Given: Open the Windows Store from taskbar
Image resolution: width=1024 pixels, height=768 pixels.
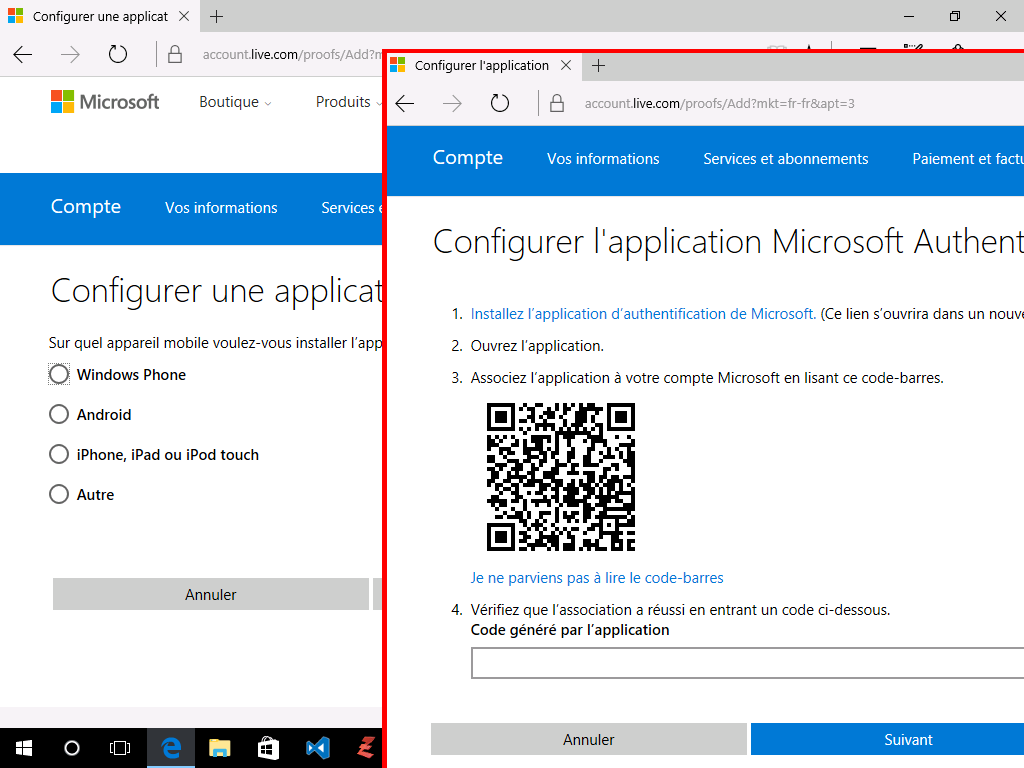Looking at the screenshot, I should click(x=268, y=748).
